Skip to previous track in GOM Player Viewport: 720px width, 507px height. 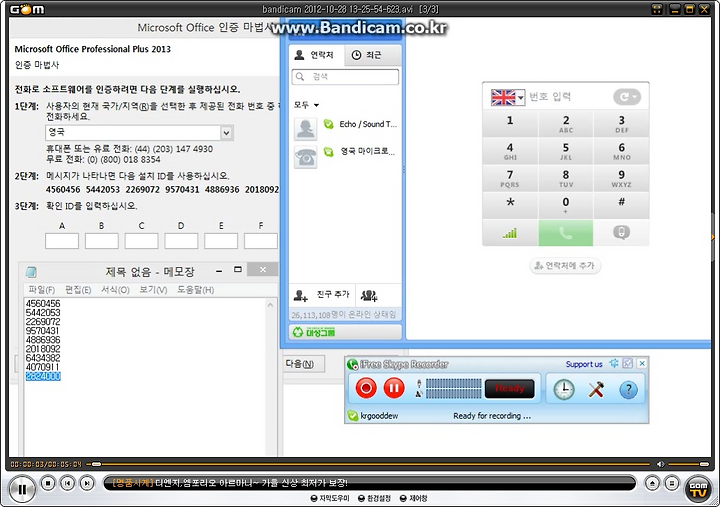tap(68, 483)
